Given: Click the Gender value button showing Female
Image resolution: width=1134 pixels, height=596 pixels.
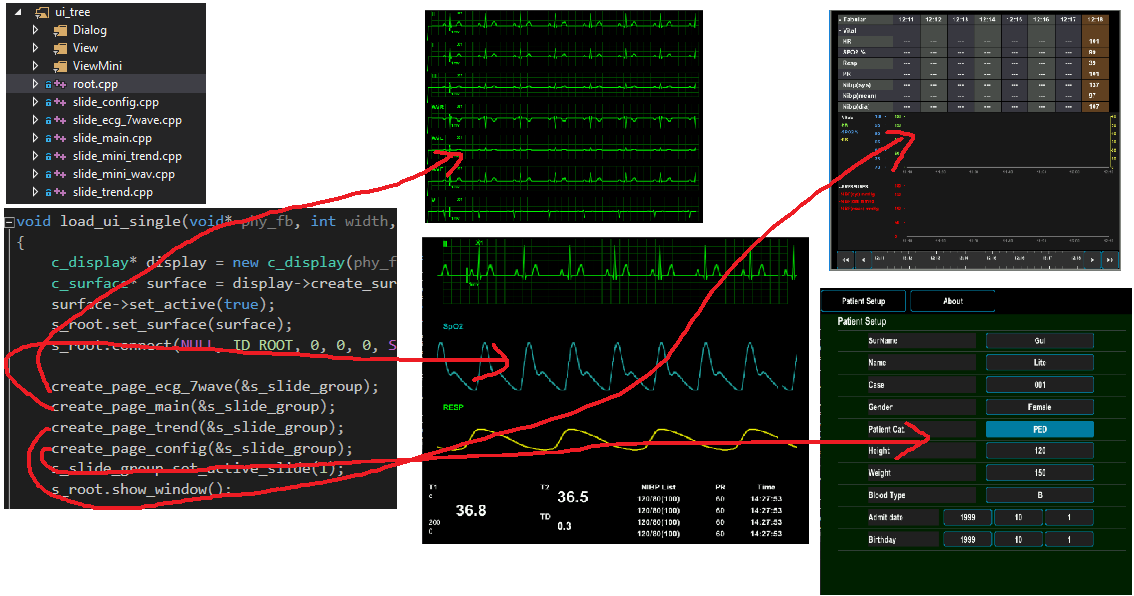Looking at the screenshot, I should 1039,407.
